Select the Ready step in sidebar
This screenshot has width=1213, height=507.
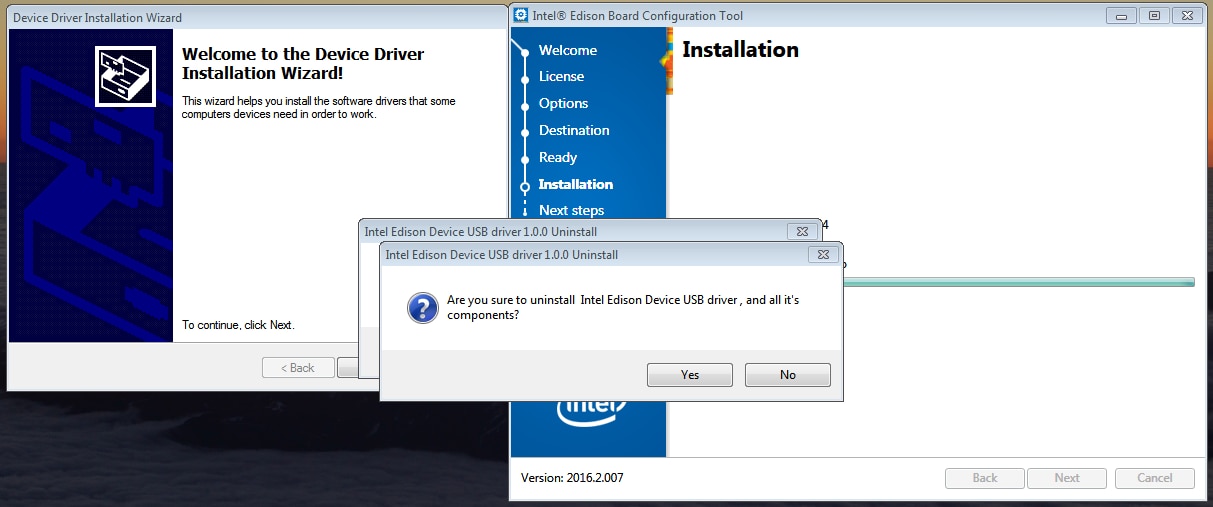(x=558, y=157)
